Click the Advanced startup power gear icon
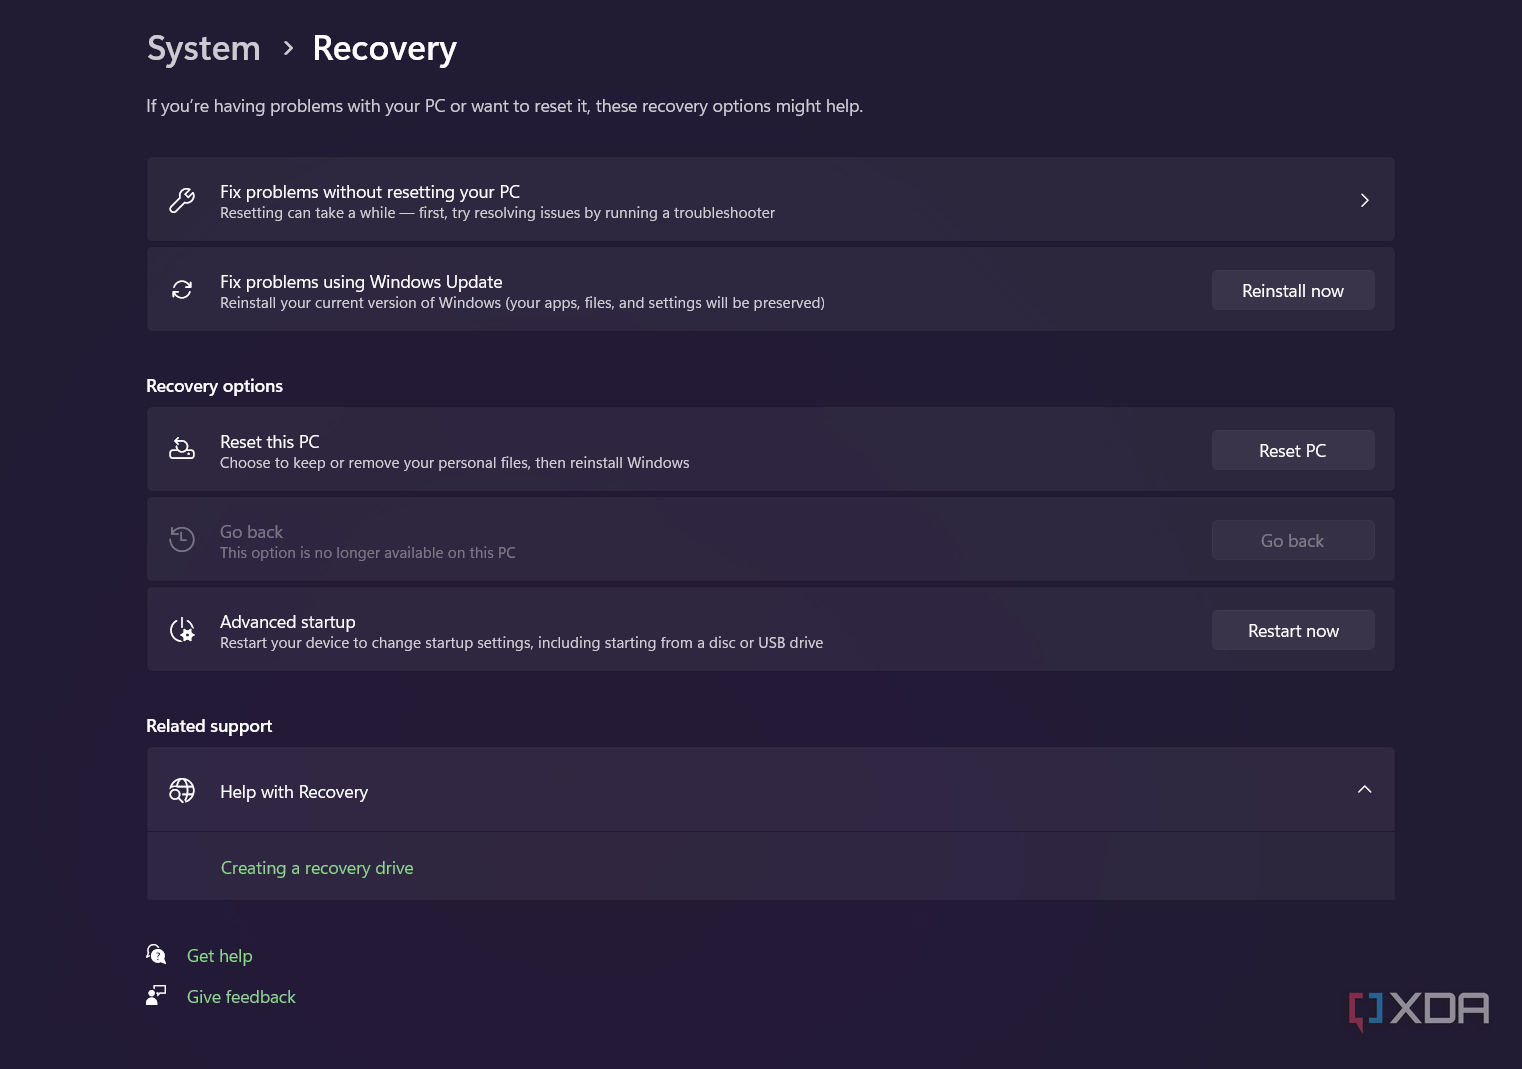Viewport: 1522px width, 1069px height. tap(182, 630)
